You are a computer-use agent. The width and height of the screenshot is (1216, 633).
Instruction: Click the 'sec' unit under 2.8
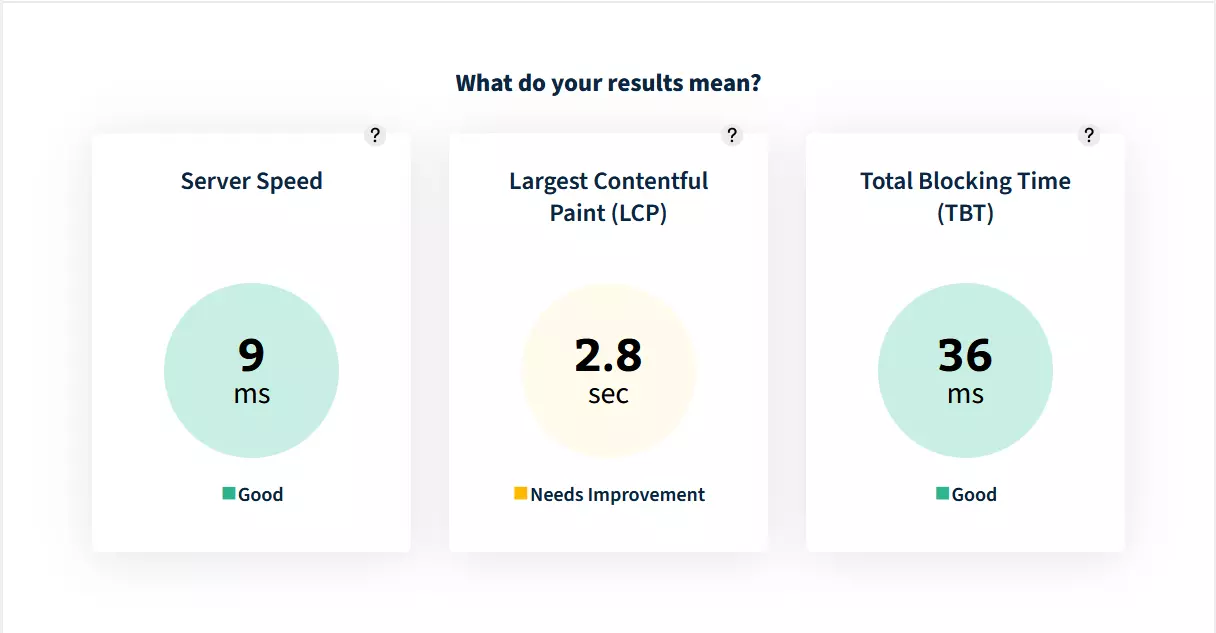[608, 393]
